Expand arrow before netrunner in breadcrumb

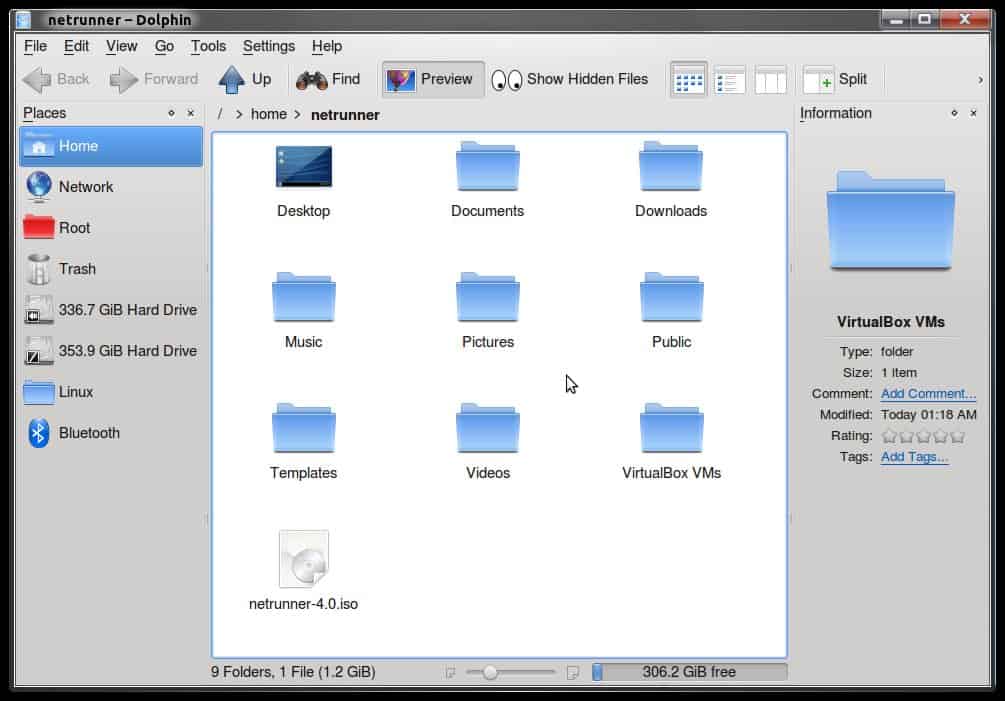(297, 114)
